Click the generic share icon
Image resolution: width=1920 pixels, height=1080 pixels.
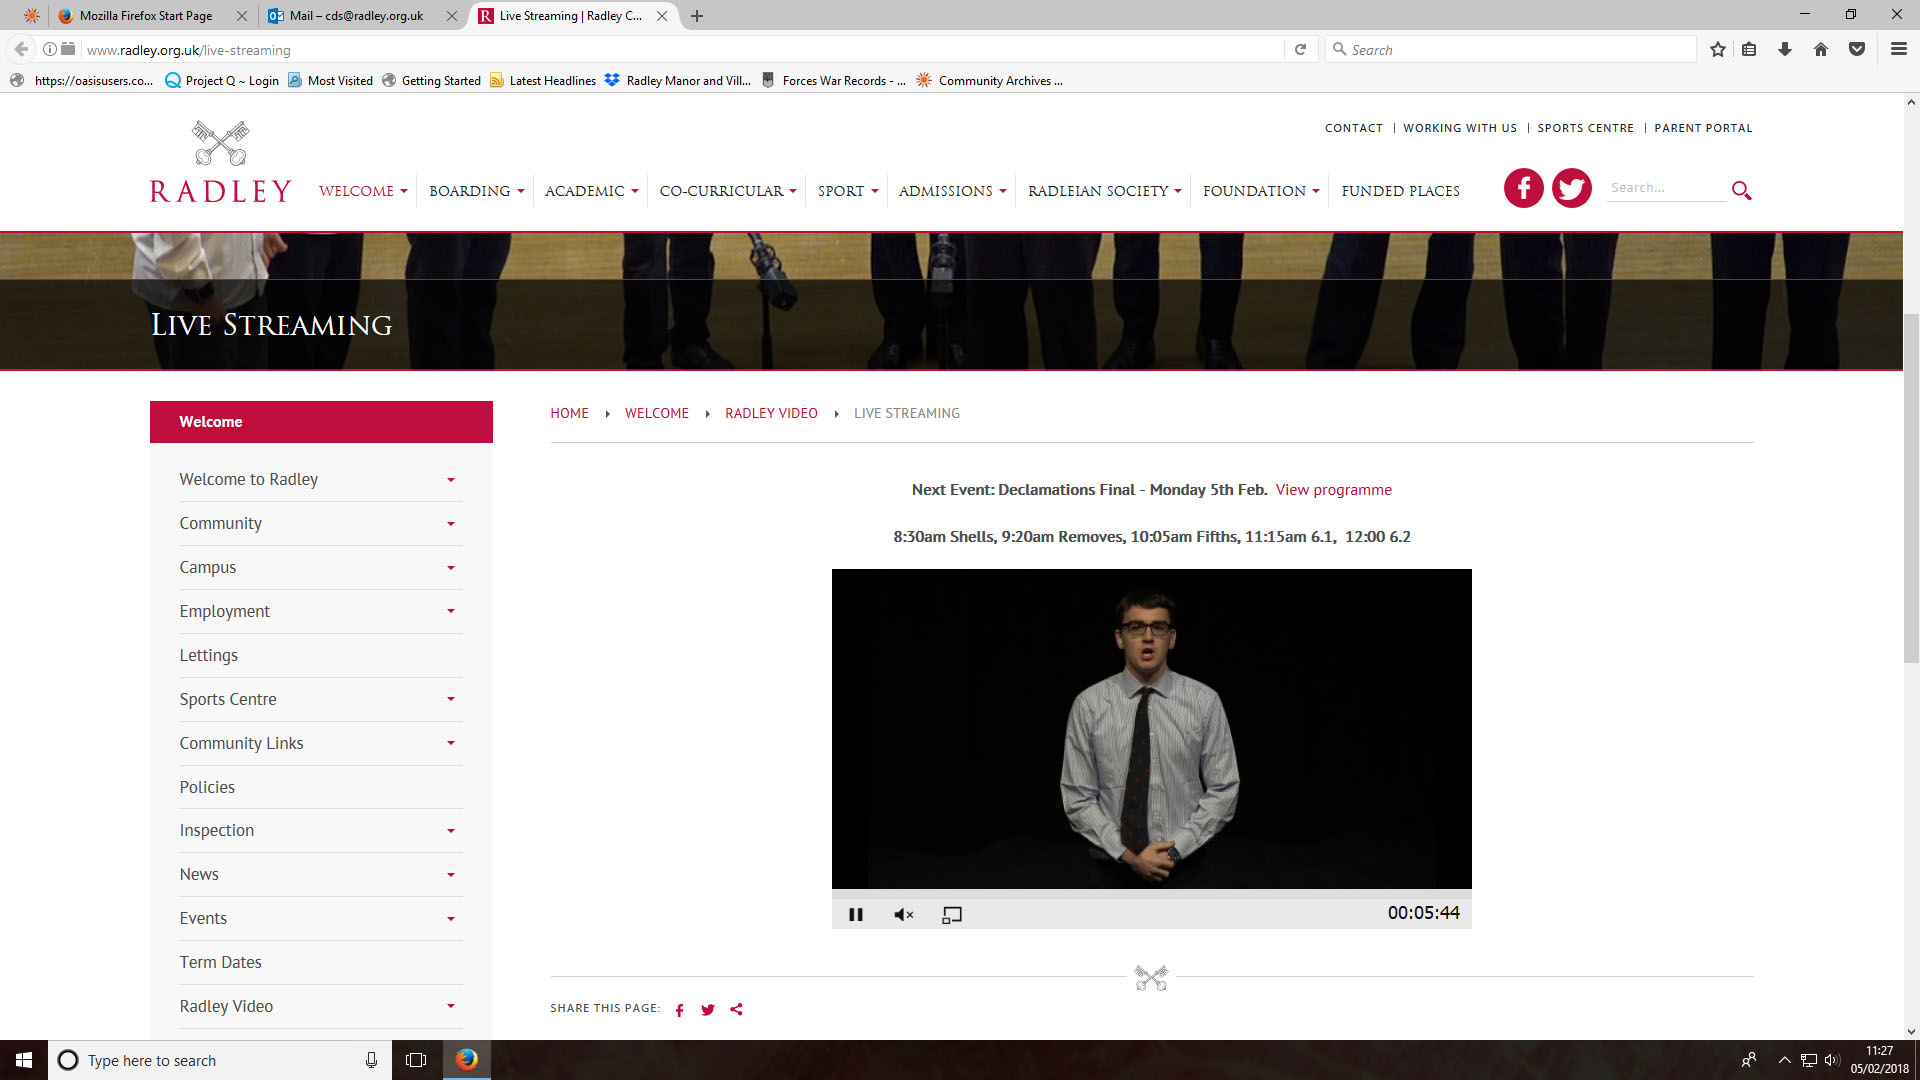click(x=737, y=1009)
